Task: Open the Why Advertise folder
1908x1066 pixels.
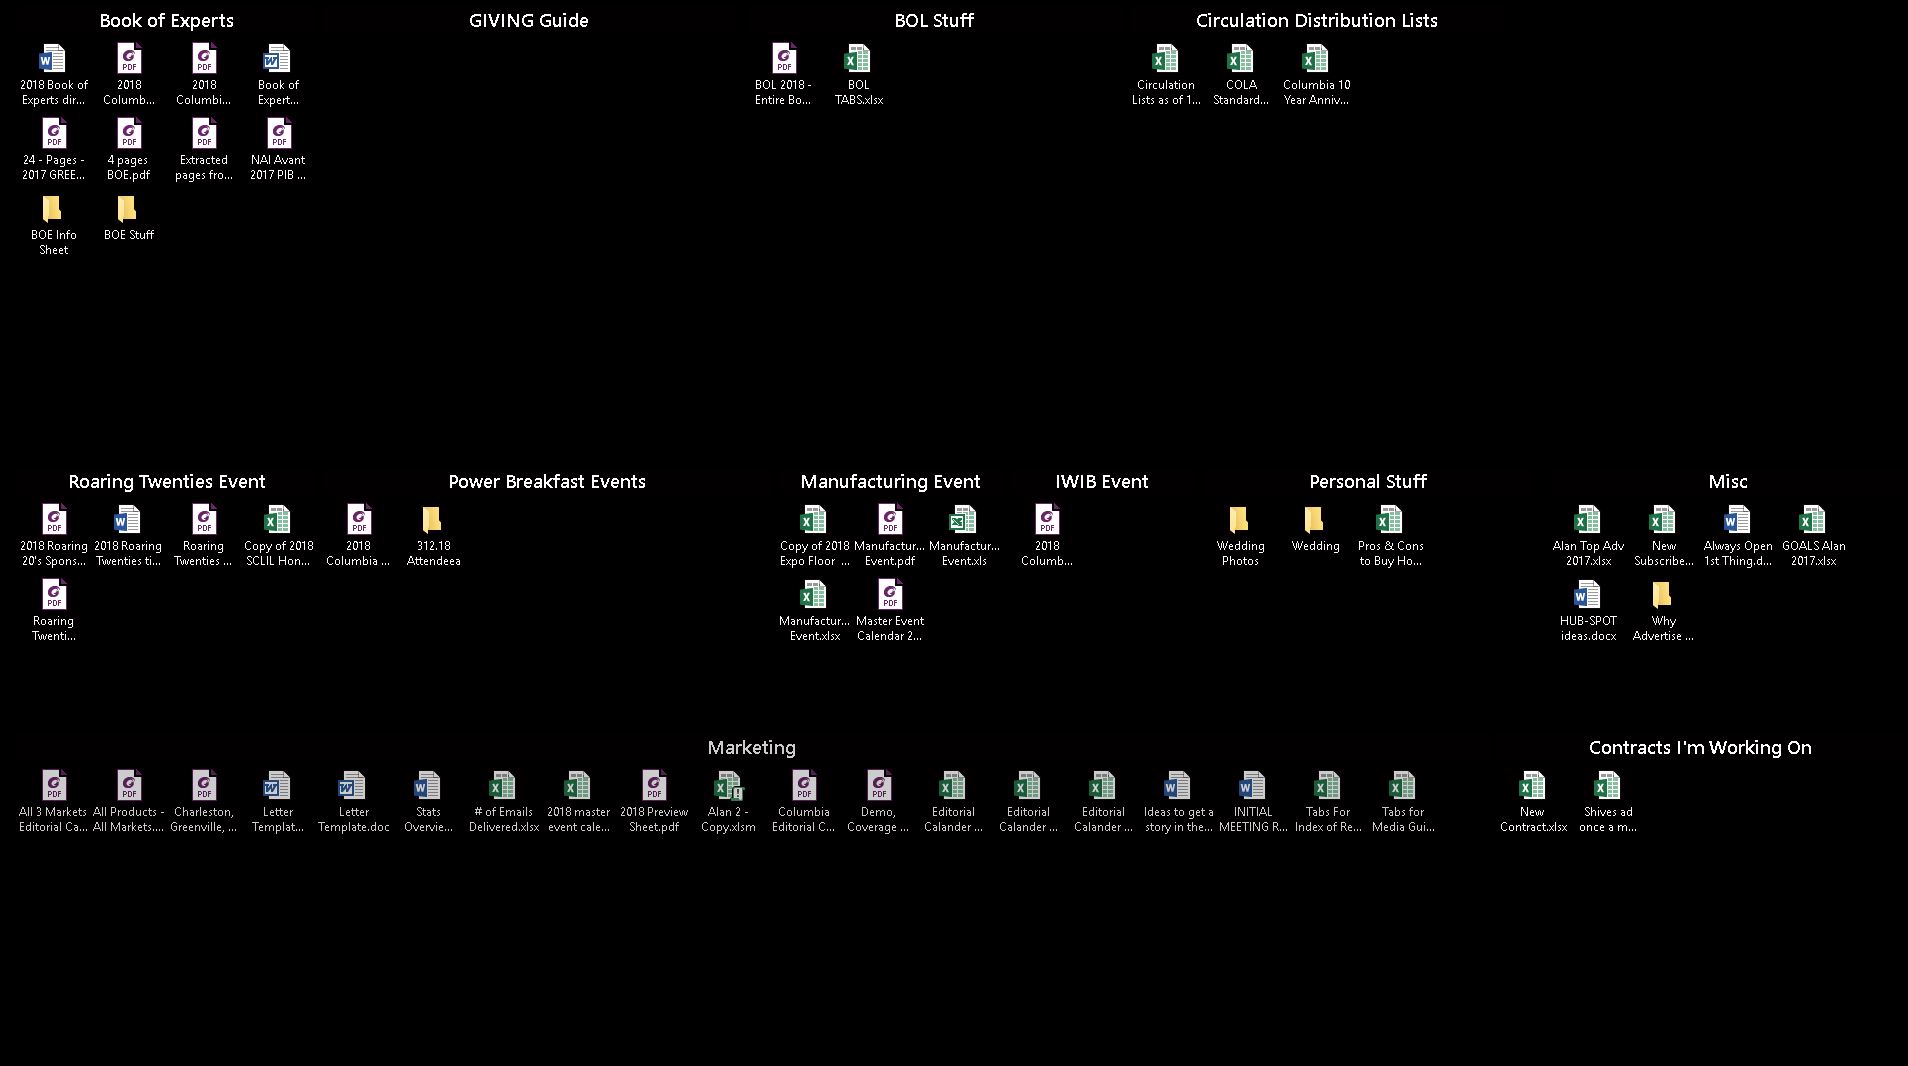Action: [x=1663, y=610]
